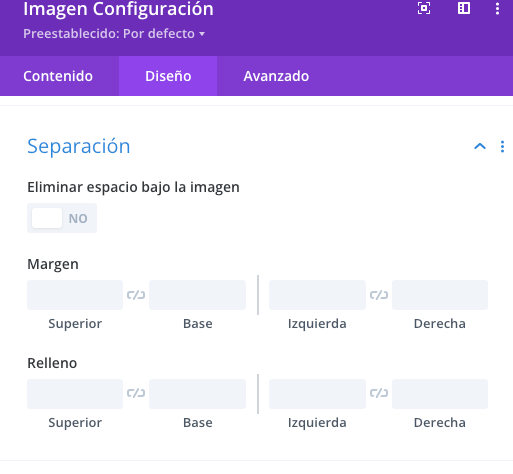Click the Separación section title
This screenshot has width=513, height=474.
tap(79, 146)
